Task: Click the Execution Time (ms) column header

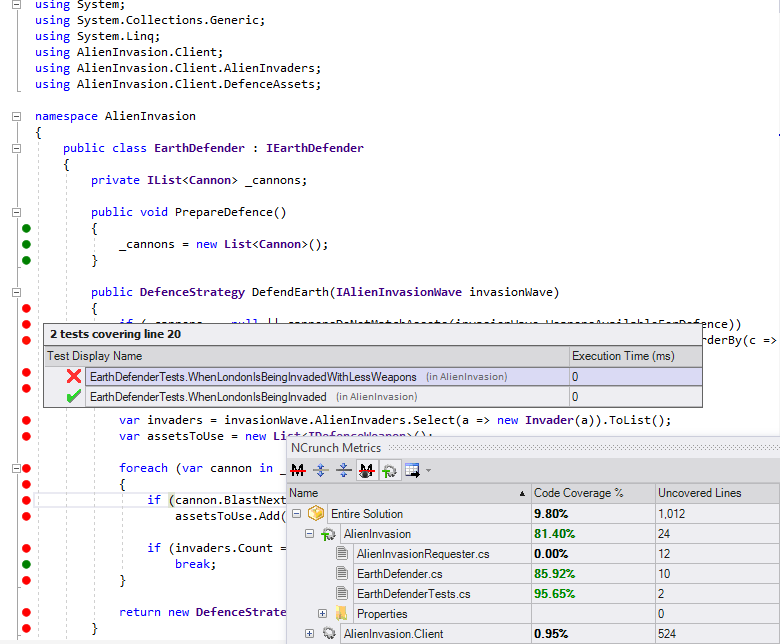Action: click(x=636, y=356)
